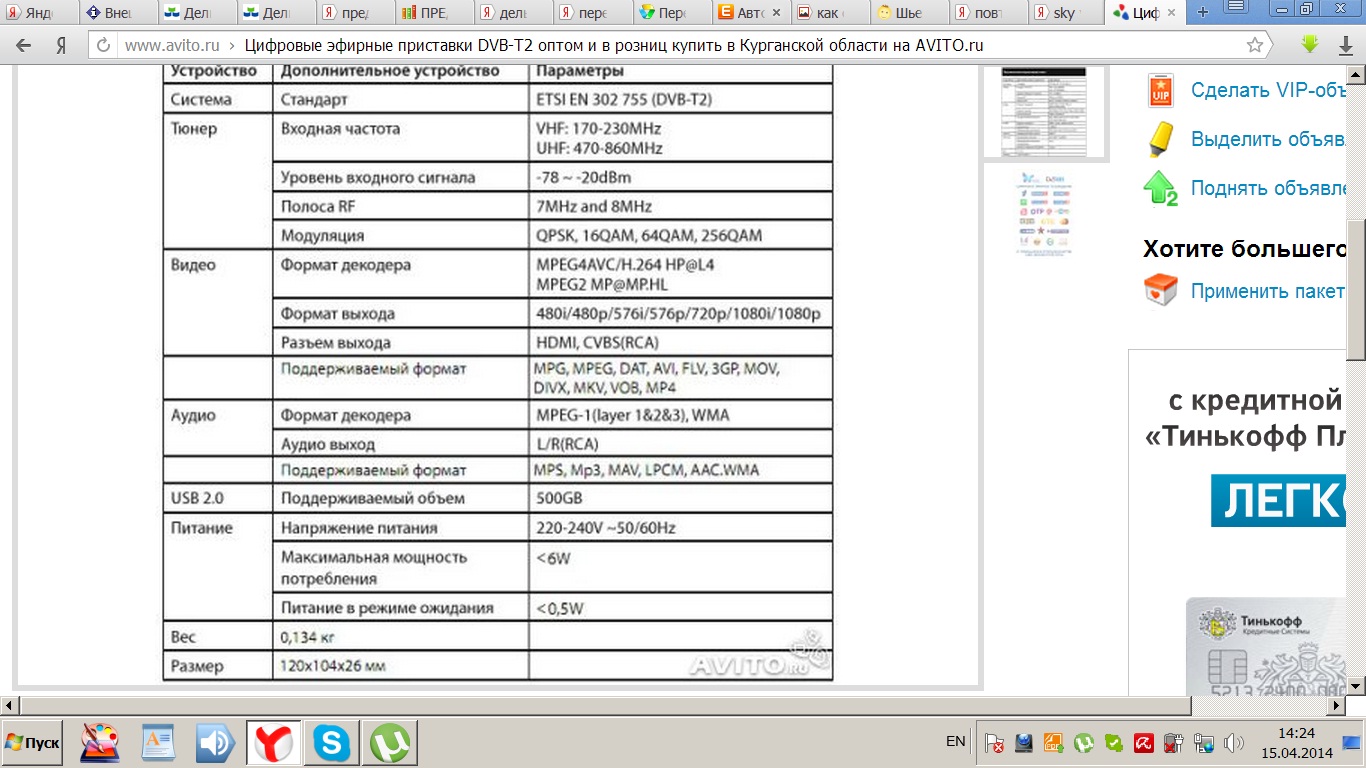Image resolution: width=1366 pixels, height=768 pixels.
Task: Click the horizontal scrollbar thumb
Action: [x=605, y=705]
